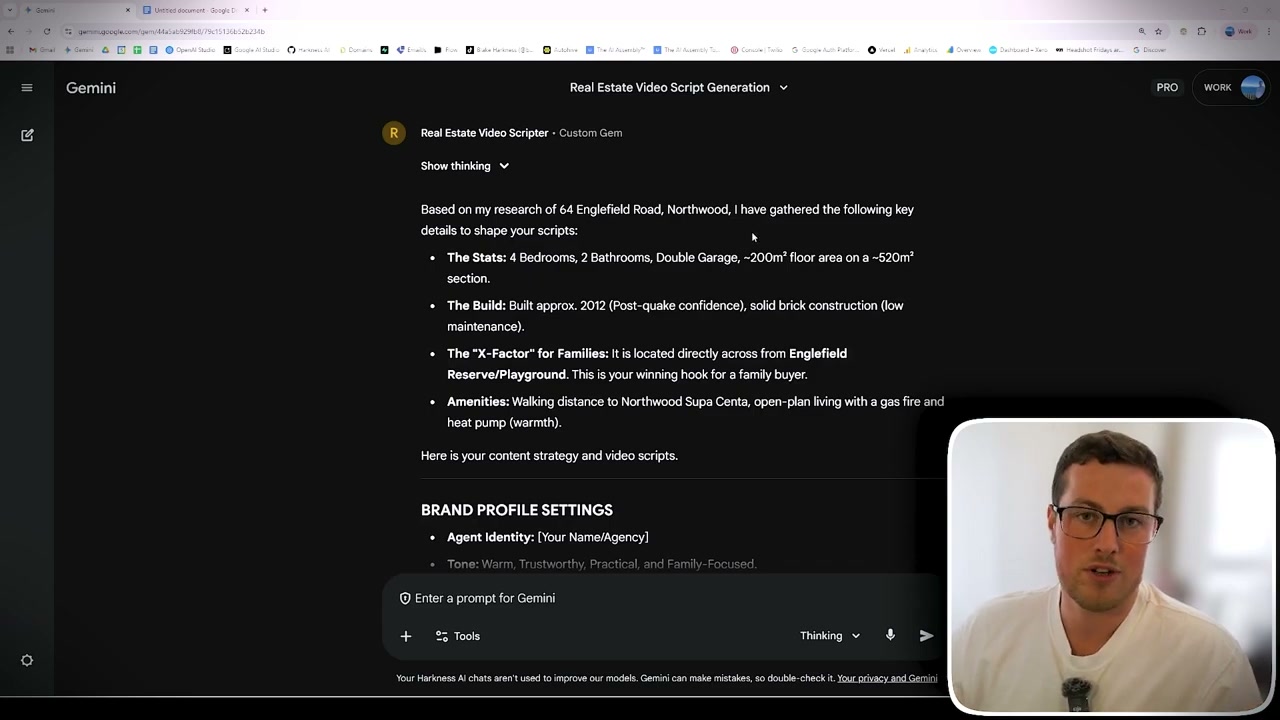Open the tab search chevron in Chrome

tap(9, 10)
